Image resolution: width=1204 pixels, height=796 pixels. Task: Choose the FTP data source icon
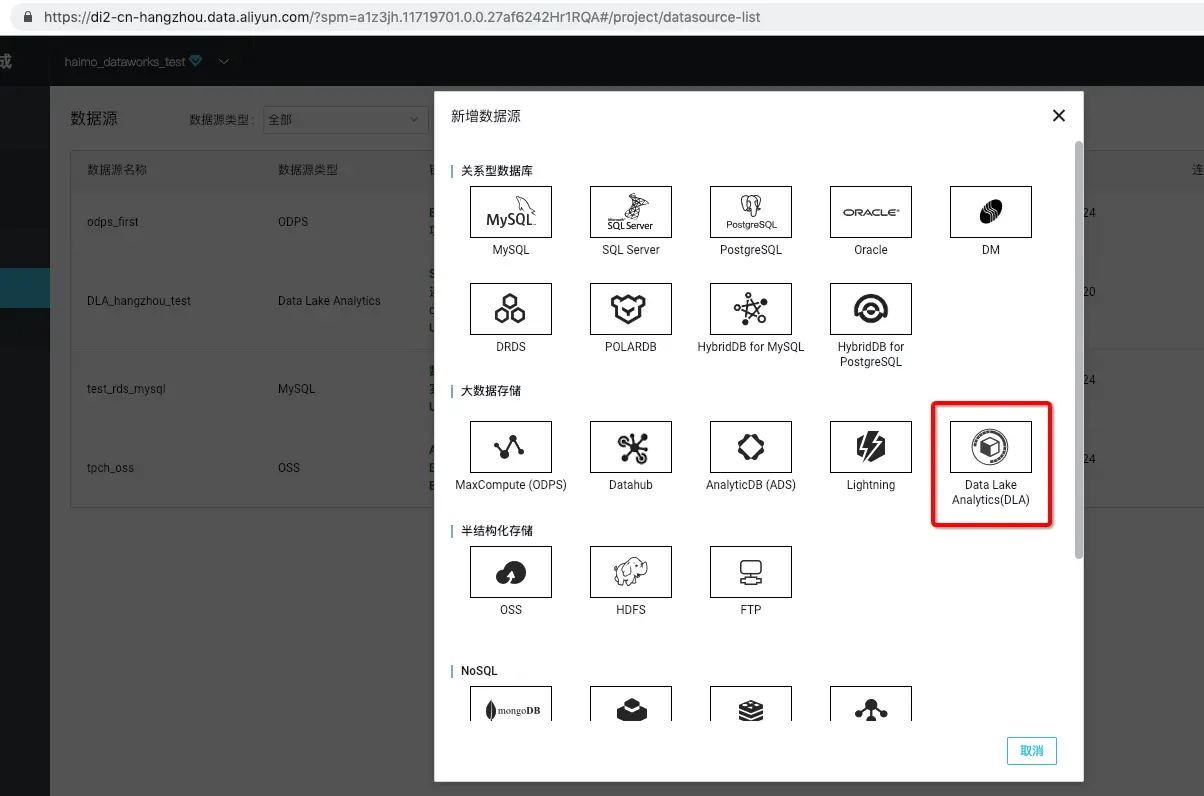pos(751,572)
